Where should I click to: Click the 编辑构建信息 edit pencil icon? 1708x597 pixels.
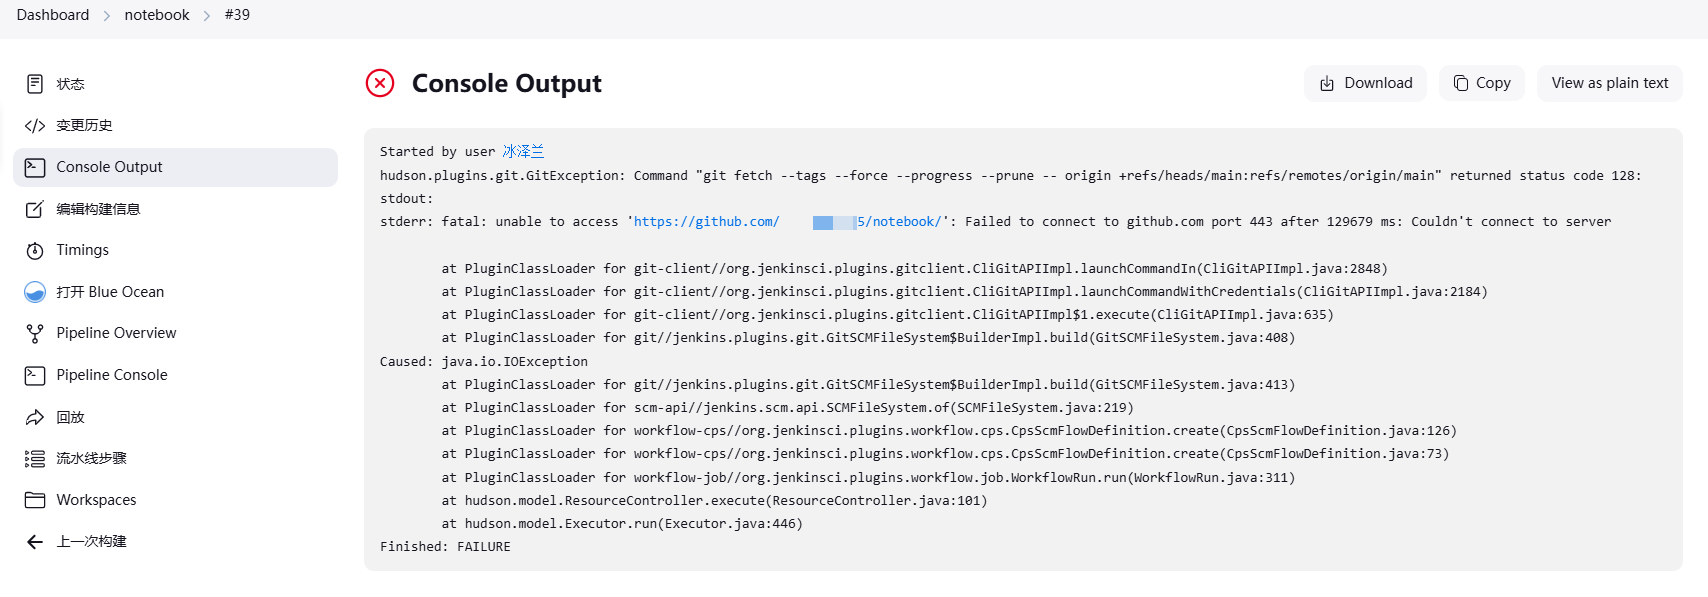tap(35, 209)
